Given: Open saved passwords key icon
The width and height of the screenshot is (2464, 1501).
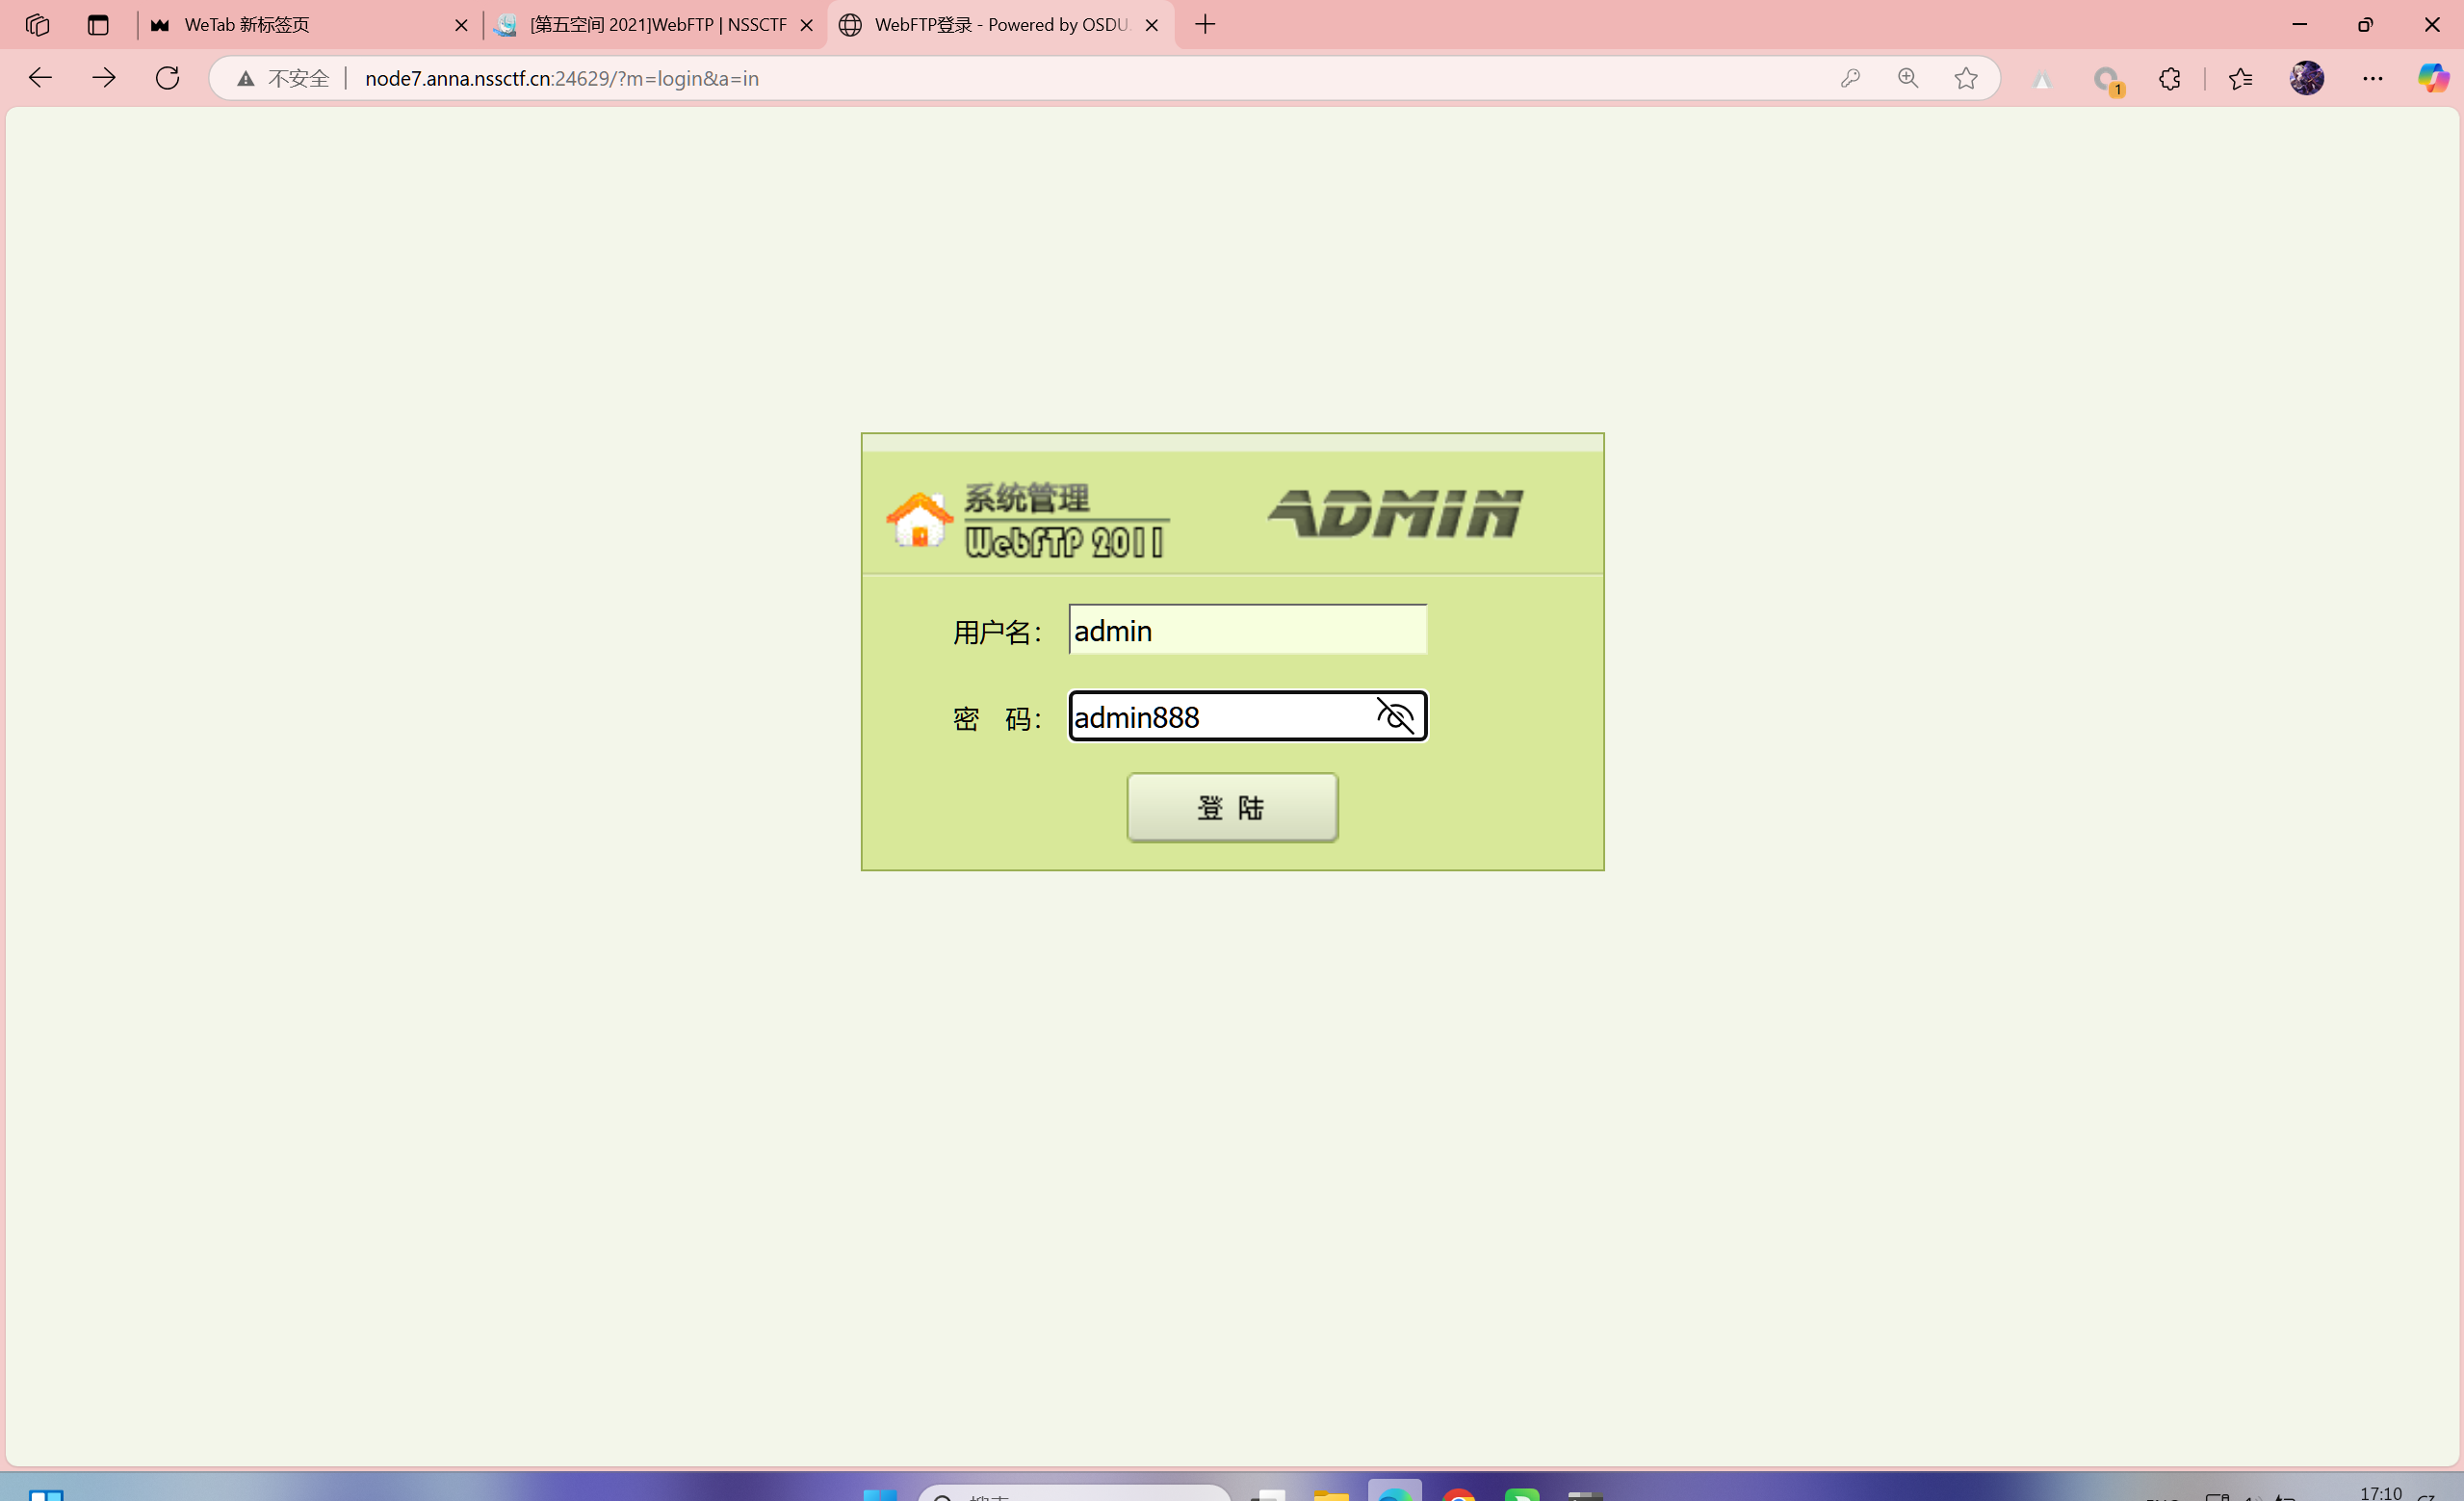Looking at the screenshot, I should pos(1850,78).
